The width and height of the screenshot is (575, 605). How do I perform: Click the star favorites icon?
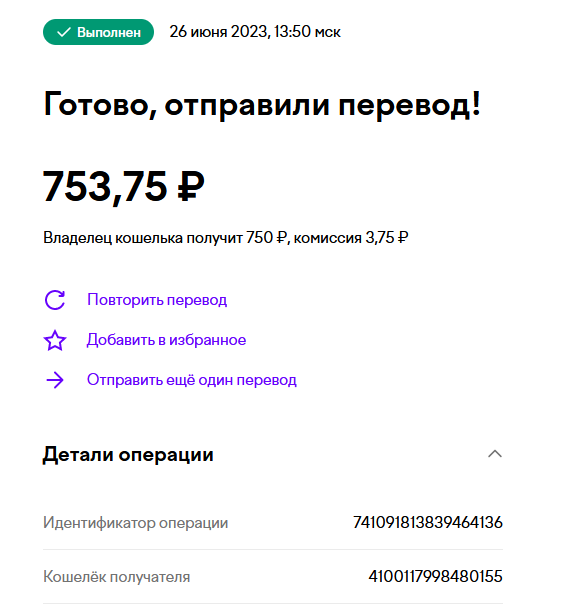tap(55, 340)
